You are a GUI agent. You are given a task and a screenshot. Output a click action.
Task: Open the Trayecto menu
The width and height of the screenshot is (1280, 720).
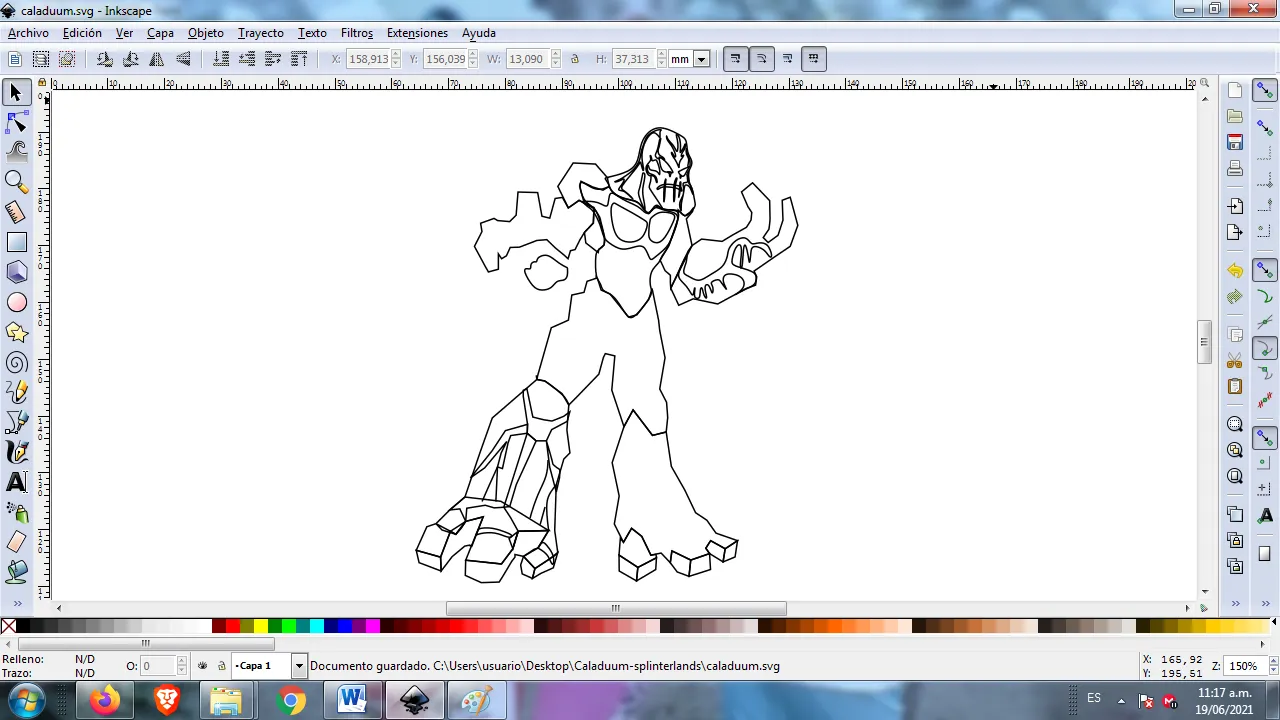261,33
